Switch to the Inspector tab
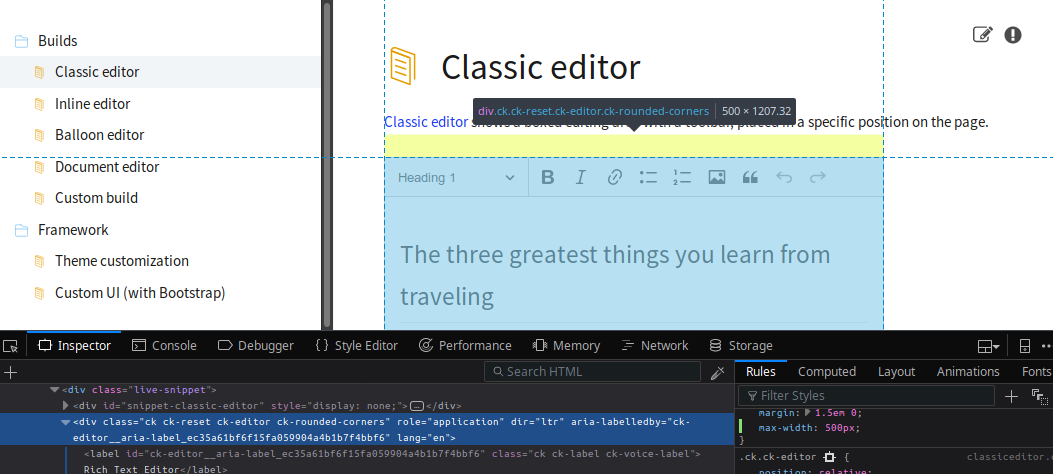1053x474 pixels. coord(75,346)
